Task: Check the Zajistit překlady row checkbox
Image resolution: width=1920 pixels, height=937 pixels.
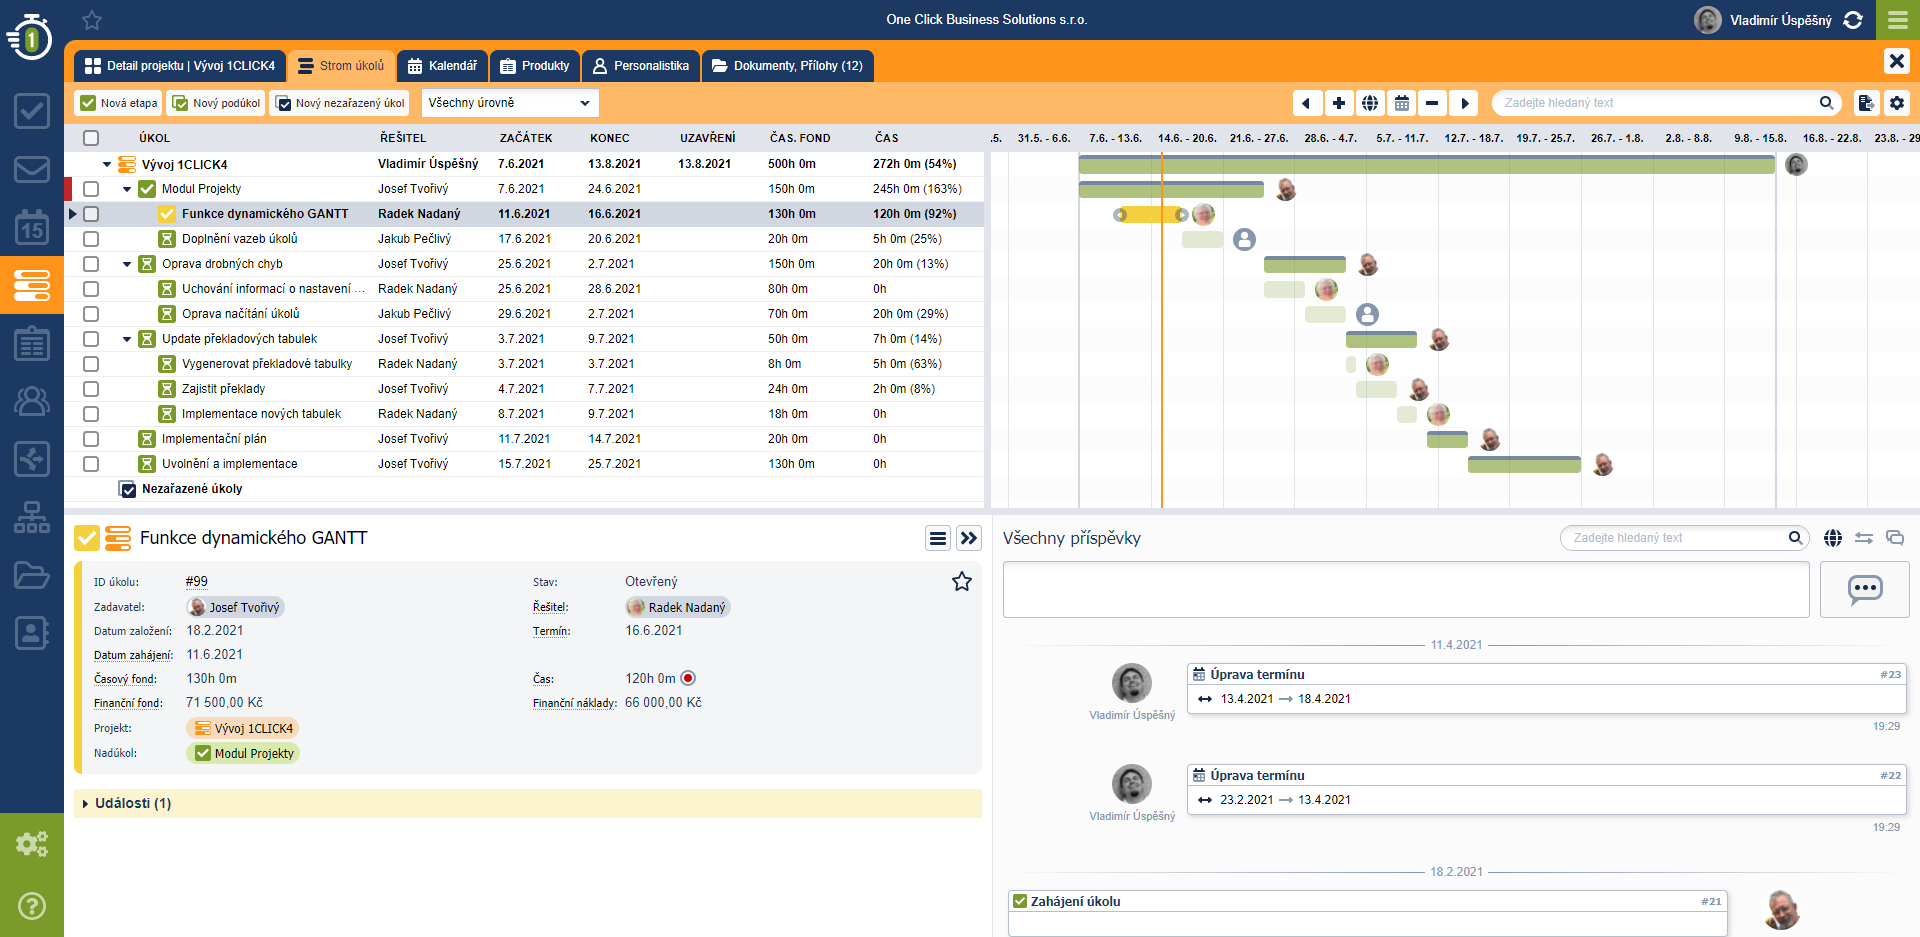Action: tap(91, 389)
